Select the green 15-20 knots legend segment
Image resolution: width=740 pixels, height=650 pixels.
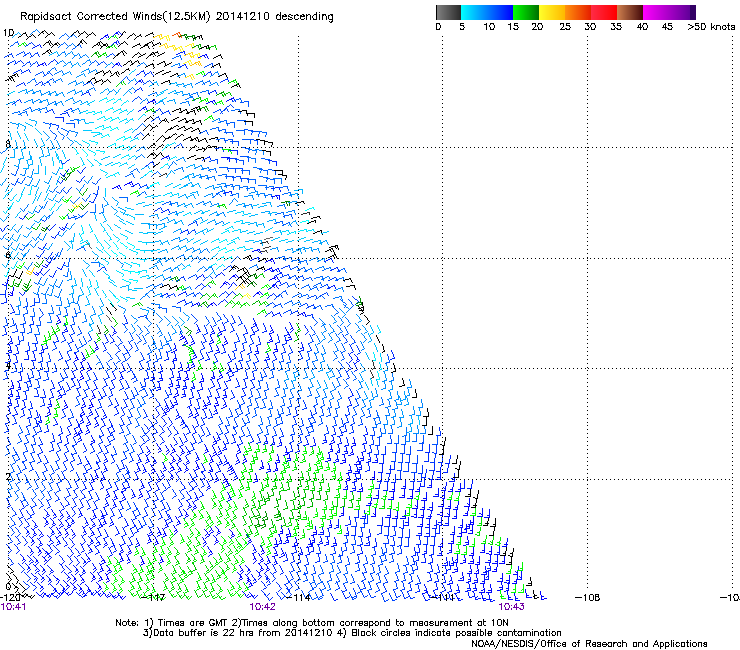click(x=526, y=12)
